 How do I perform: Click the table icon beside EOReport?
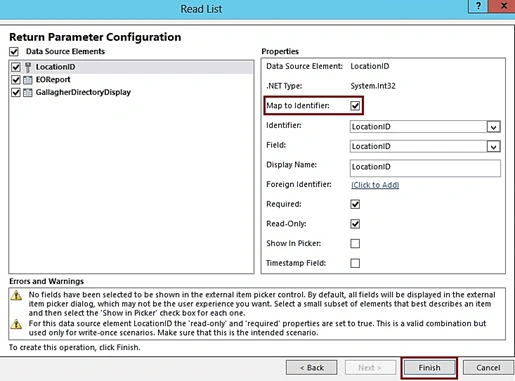click(x=28, y=80)
